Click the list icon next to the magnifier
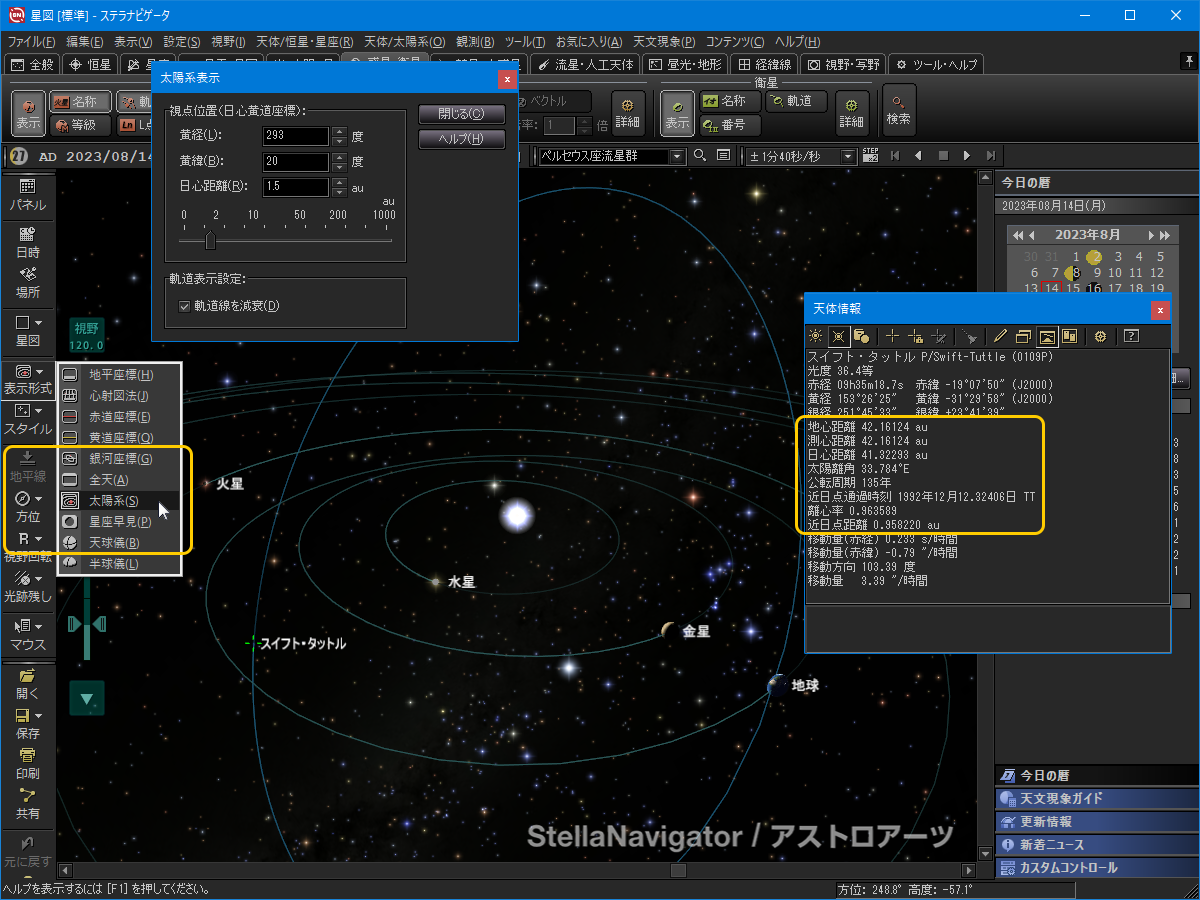 pos(723,156)
